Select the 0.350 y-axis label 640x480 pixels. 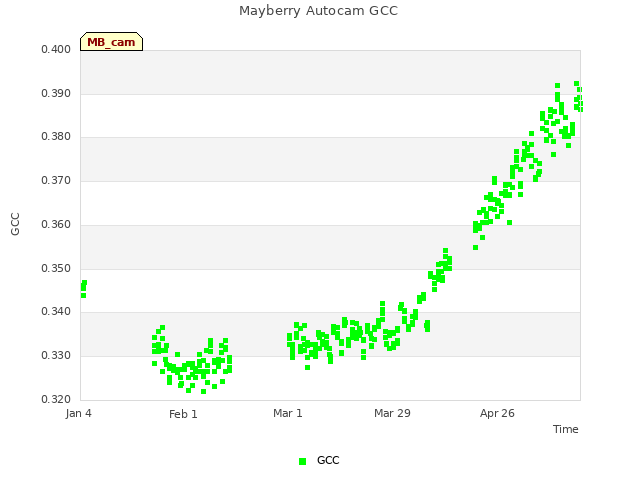coord(56,269)
